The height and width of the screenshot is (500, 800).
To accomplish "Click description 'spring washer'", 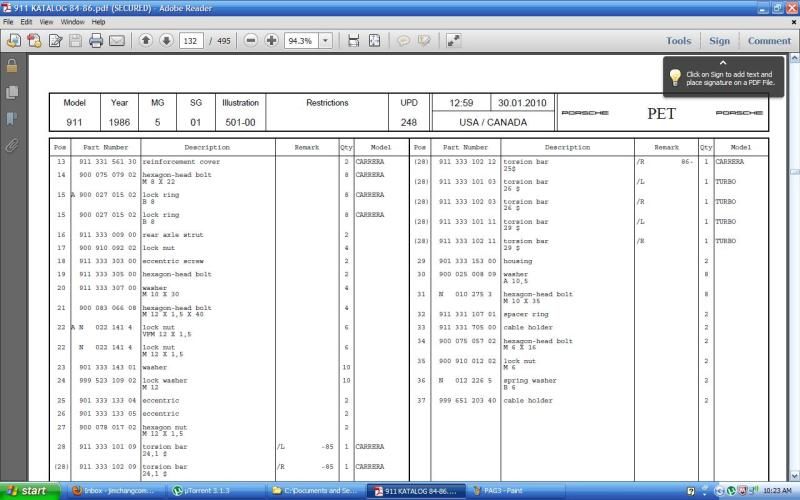I will tap(530, 381).
